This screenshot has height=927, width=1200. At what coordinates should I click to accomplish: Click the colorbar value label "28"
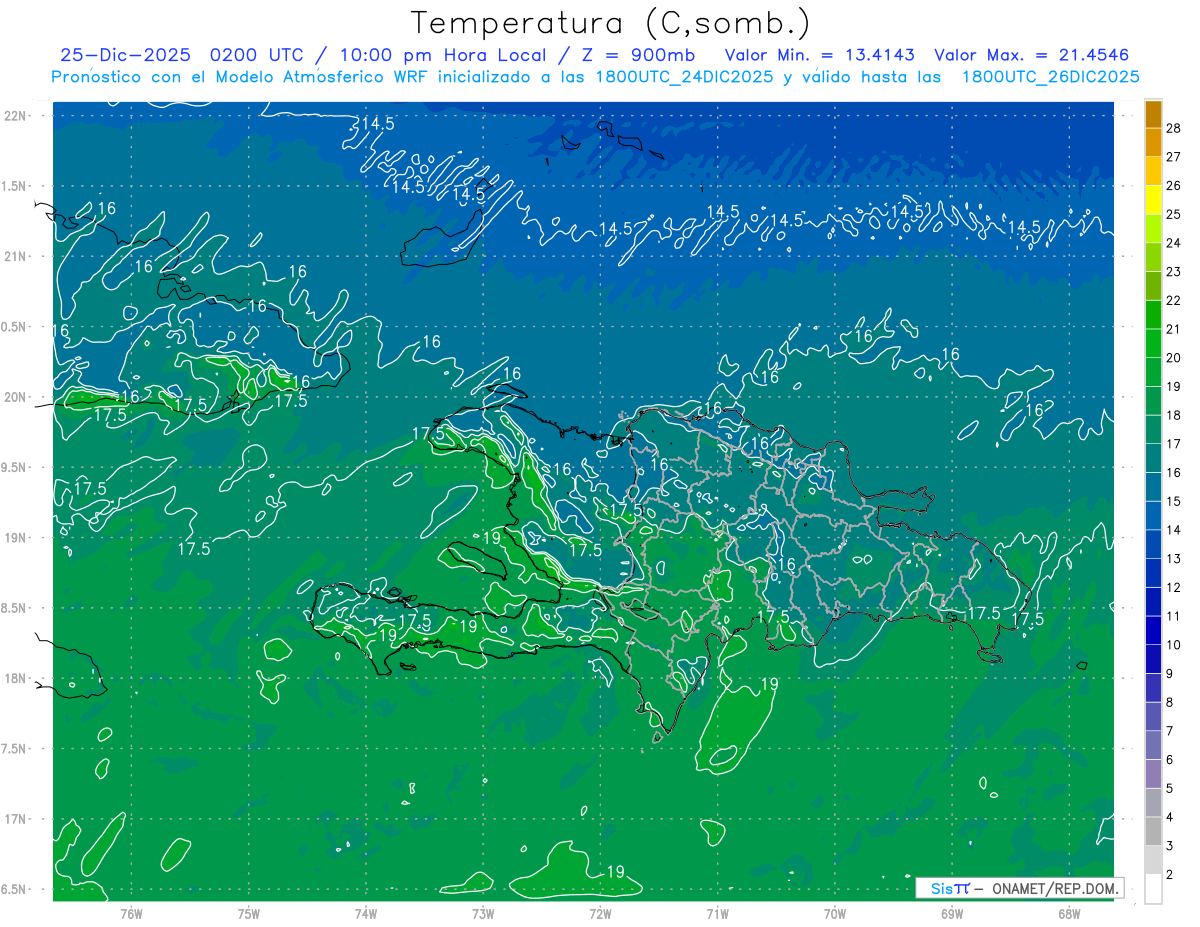1174,128
